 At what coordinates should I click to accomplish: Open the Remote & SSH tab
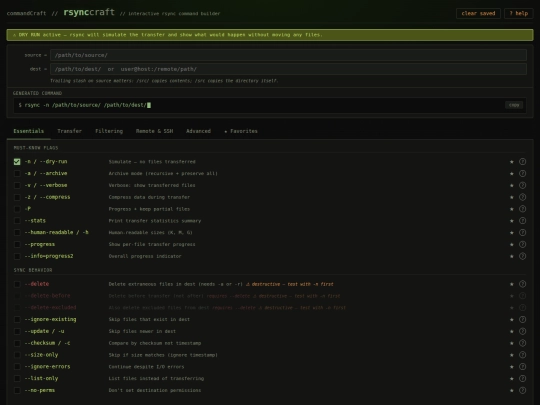coord(154,131)
